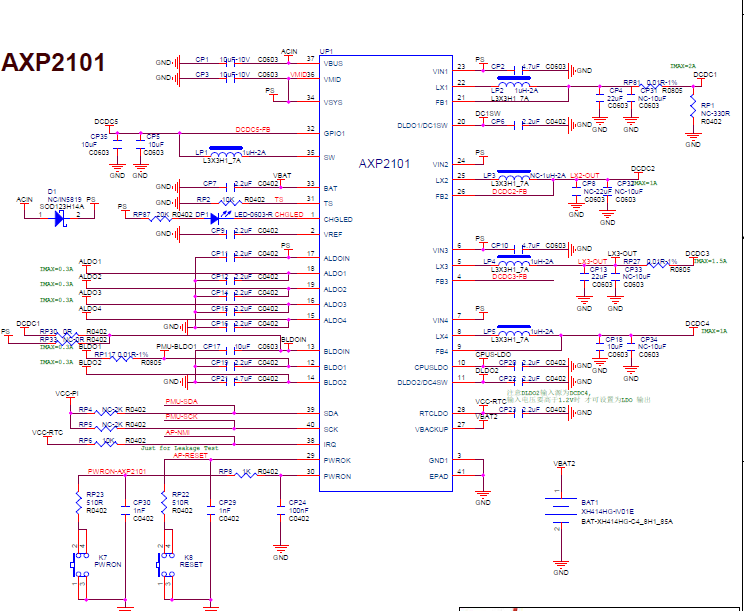Click the large AXP2101 title heading
The image size is (744, 611).
pos(53,63)
